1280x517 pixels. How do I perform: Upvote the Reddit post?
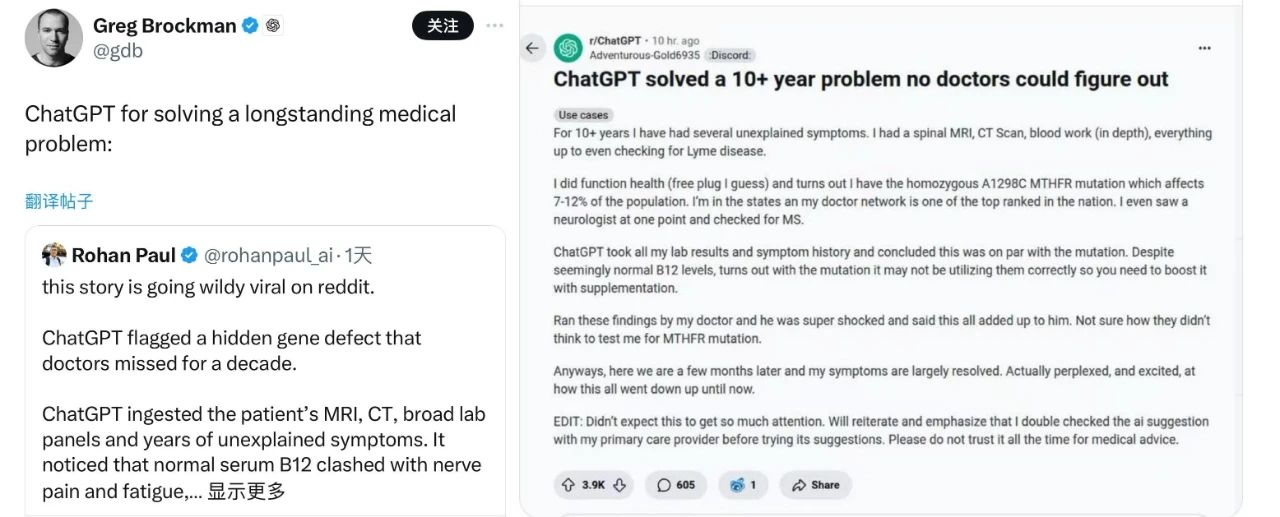[x=569, y=485]
